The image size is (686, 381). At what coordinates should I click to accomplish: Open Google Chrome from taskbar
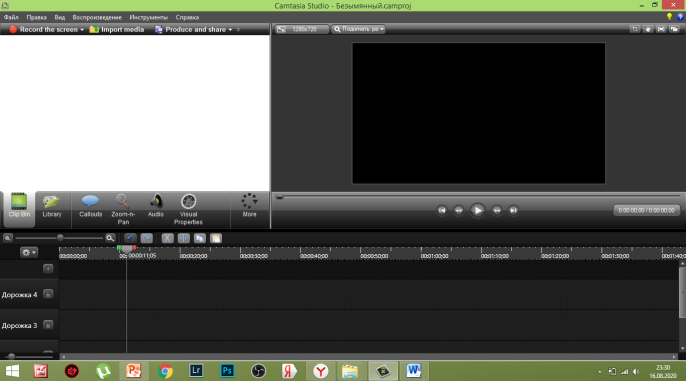(x=165, y=371)
